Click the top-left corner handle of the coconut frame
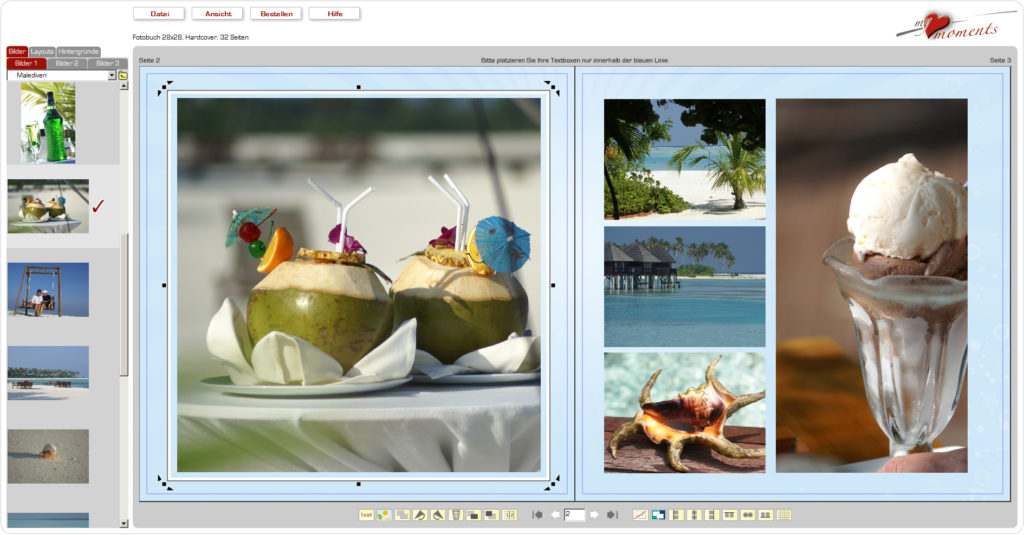Viewport: 1024px width, 535px height. coord(165,88)
